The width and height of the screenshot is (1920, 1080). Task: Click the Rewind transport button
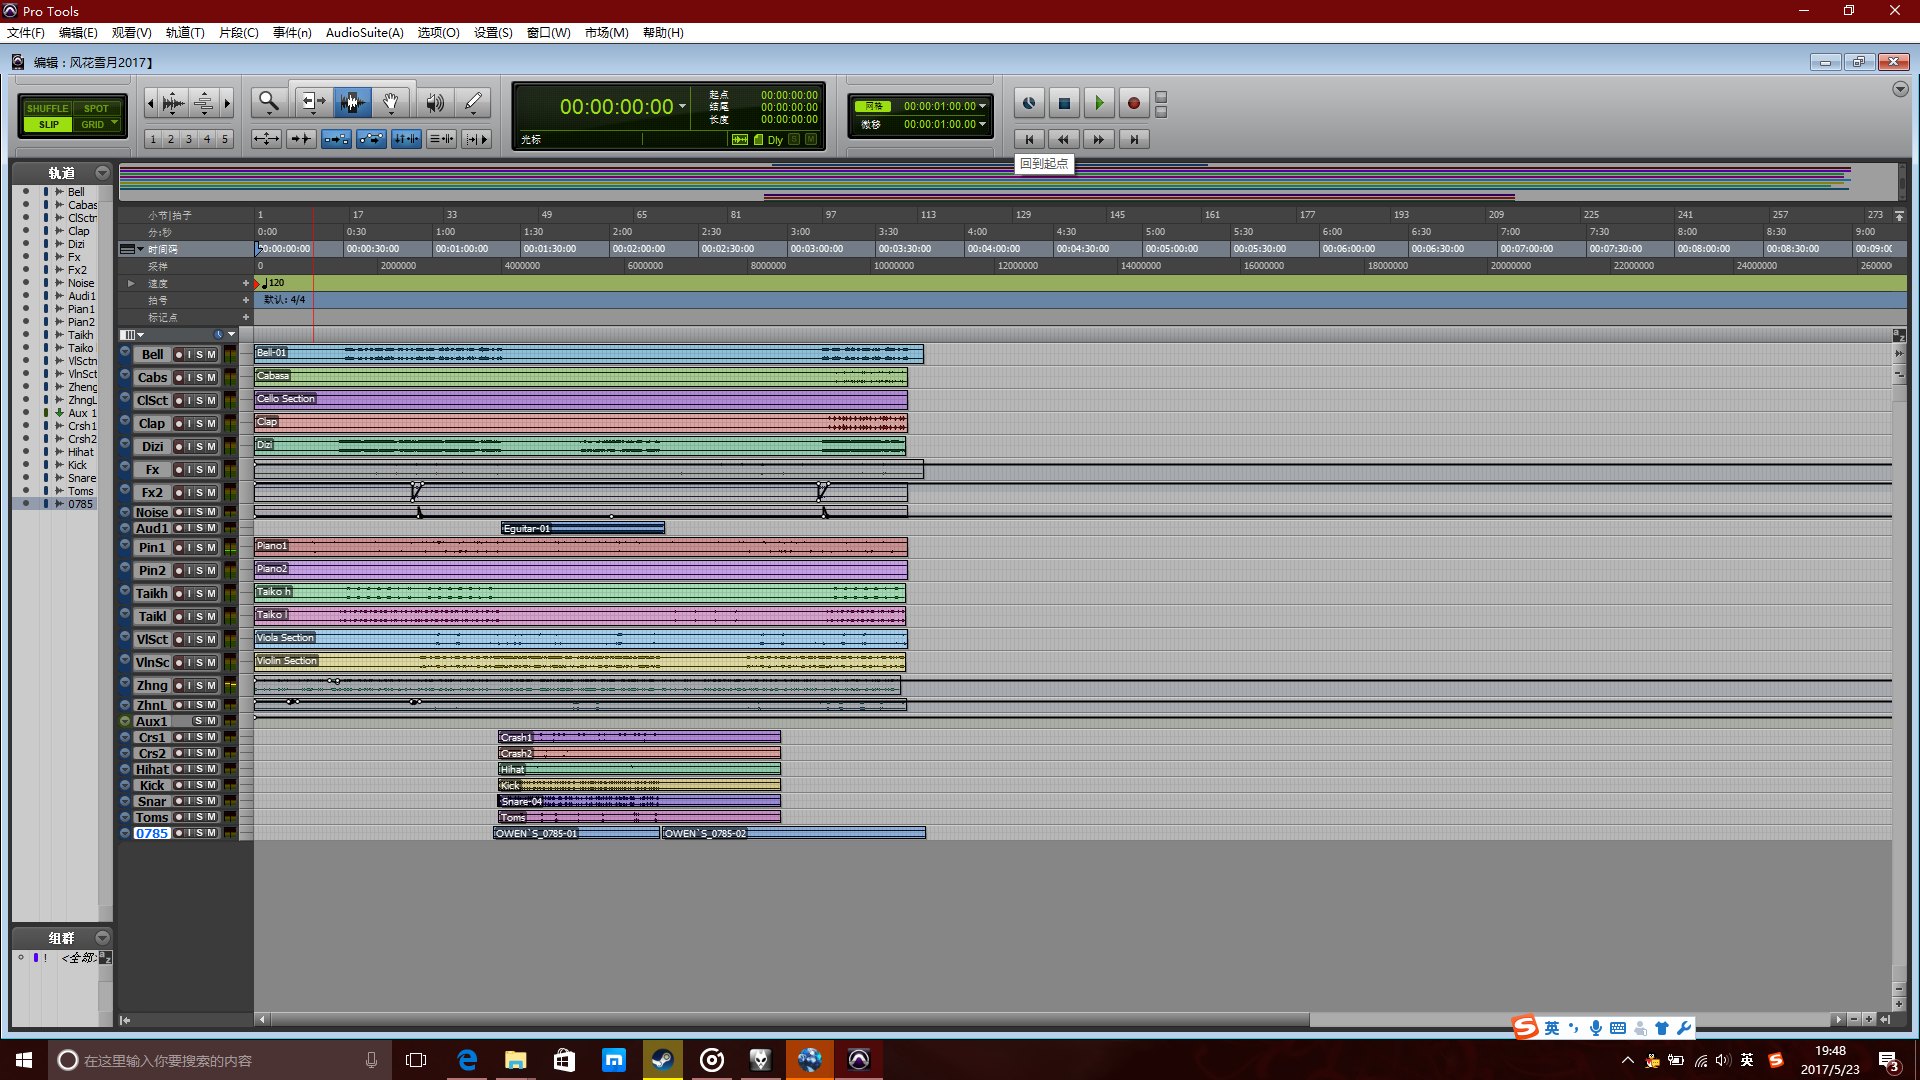pos(1064,139)
